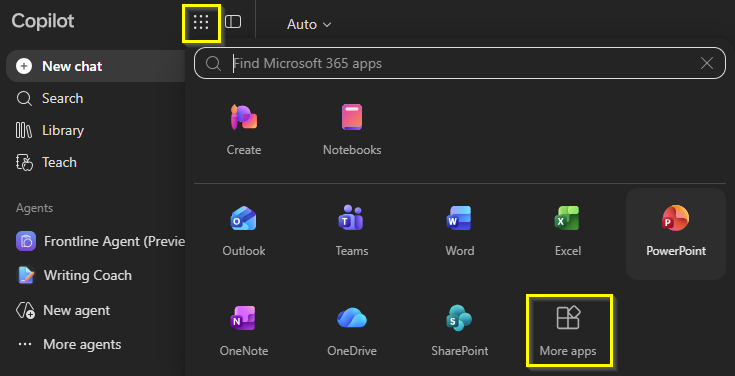The width and height of the screenshot is (735, 376).
Task: Launch SharePoint from the app grid
Action: pyautogui.click(x=459, y=331)
